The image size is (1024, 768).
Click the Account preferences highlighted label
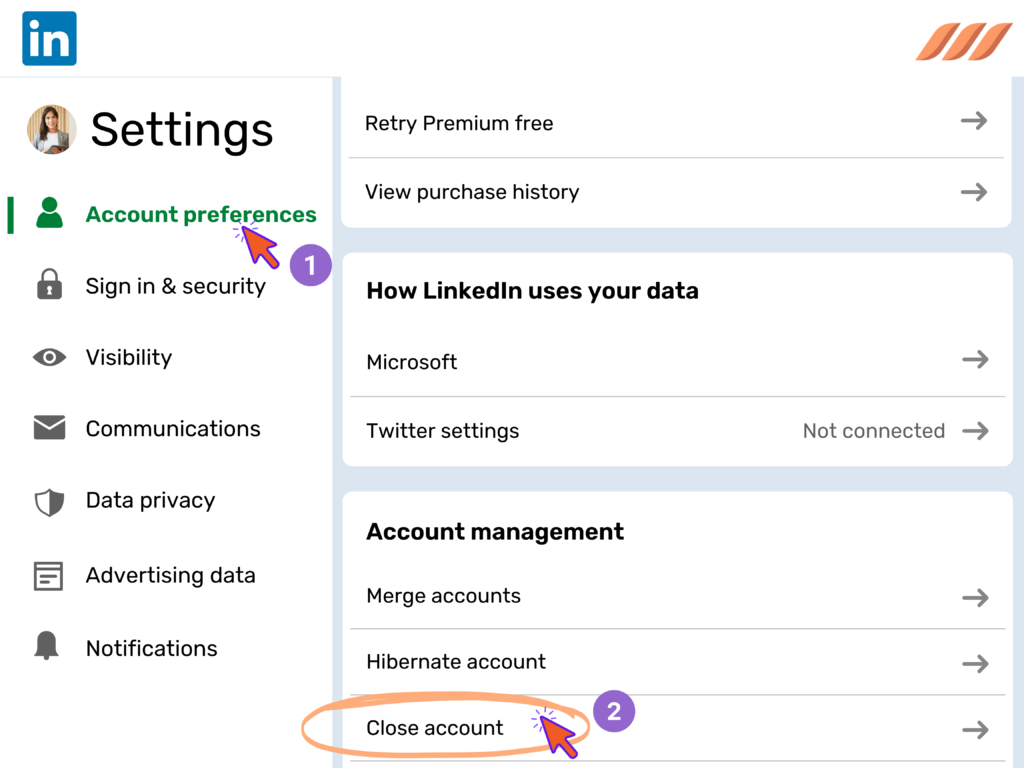200,214
